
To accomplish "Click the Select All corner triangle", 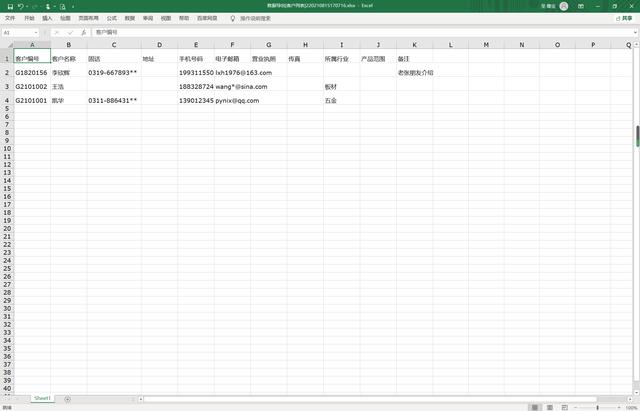I will tap(10, 45).
